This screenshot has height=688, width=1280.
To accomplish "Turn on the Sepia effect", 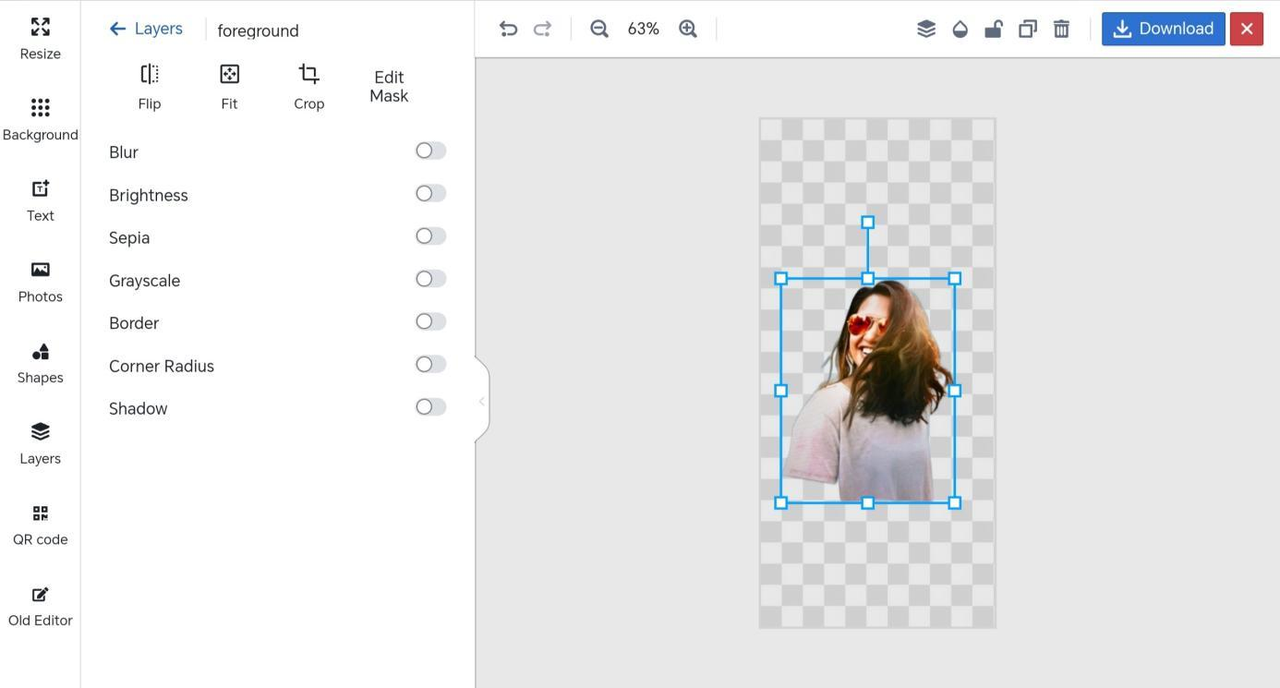I will click(431, 237).
